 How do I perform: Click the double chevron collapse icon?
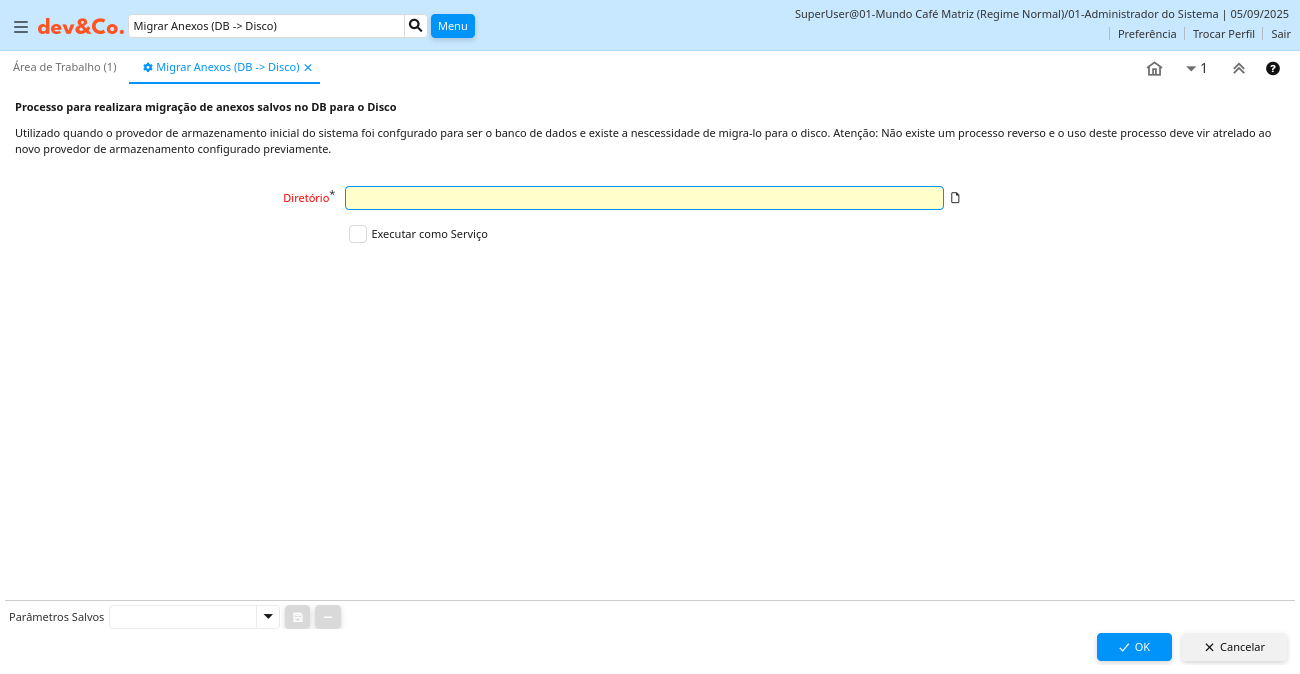click(1238, 69)
